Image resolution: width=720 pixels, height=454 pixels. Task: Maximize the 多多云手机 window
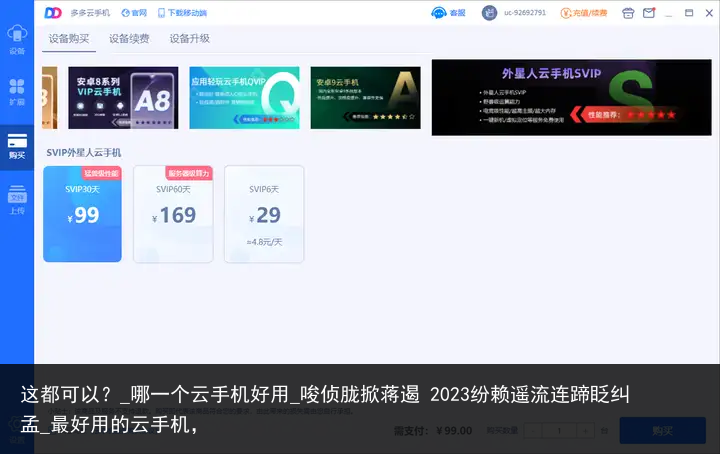[689, 13]
